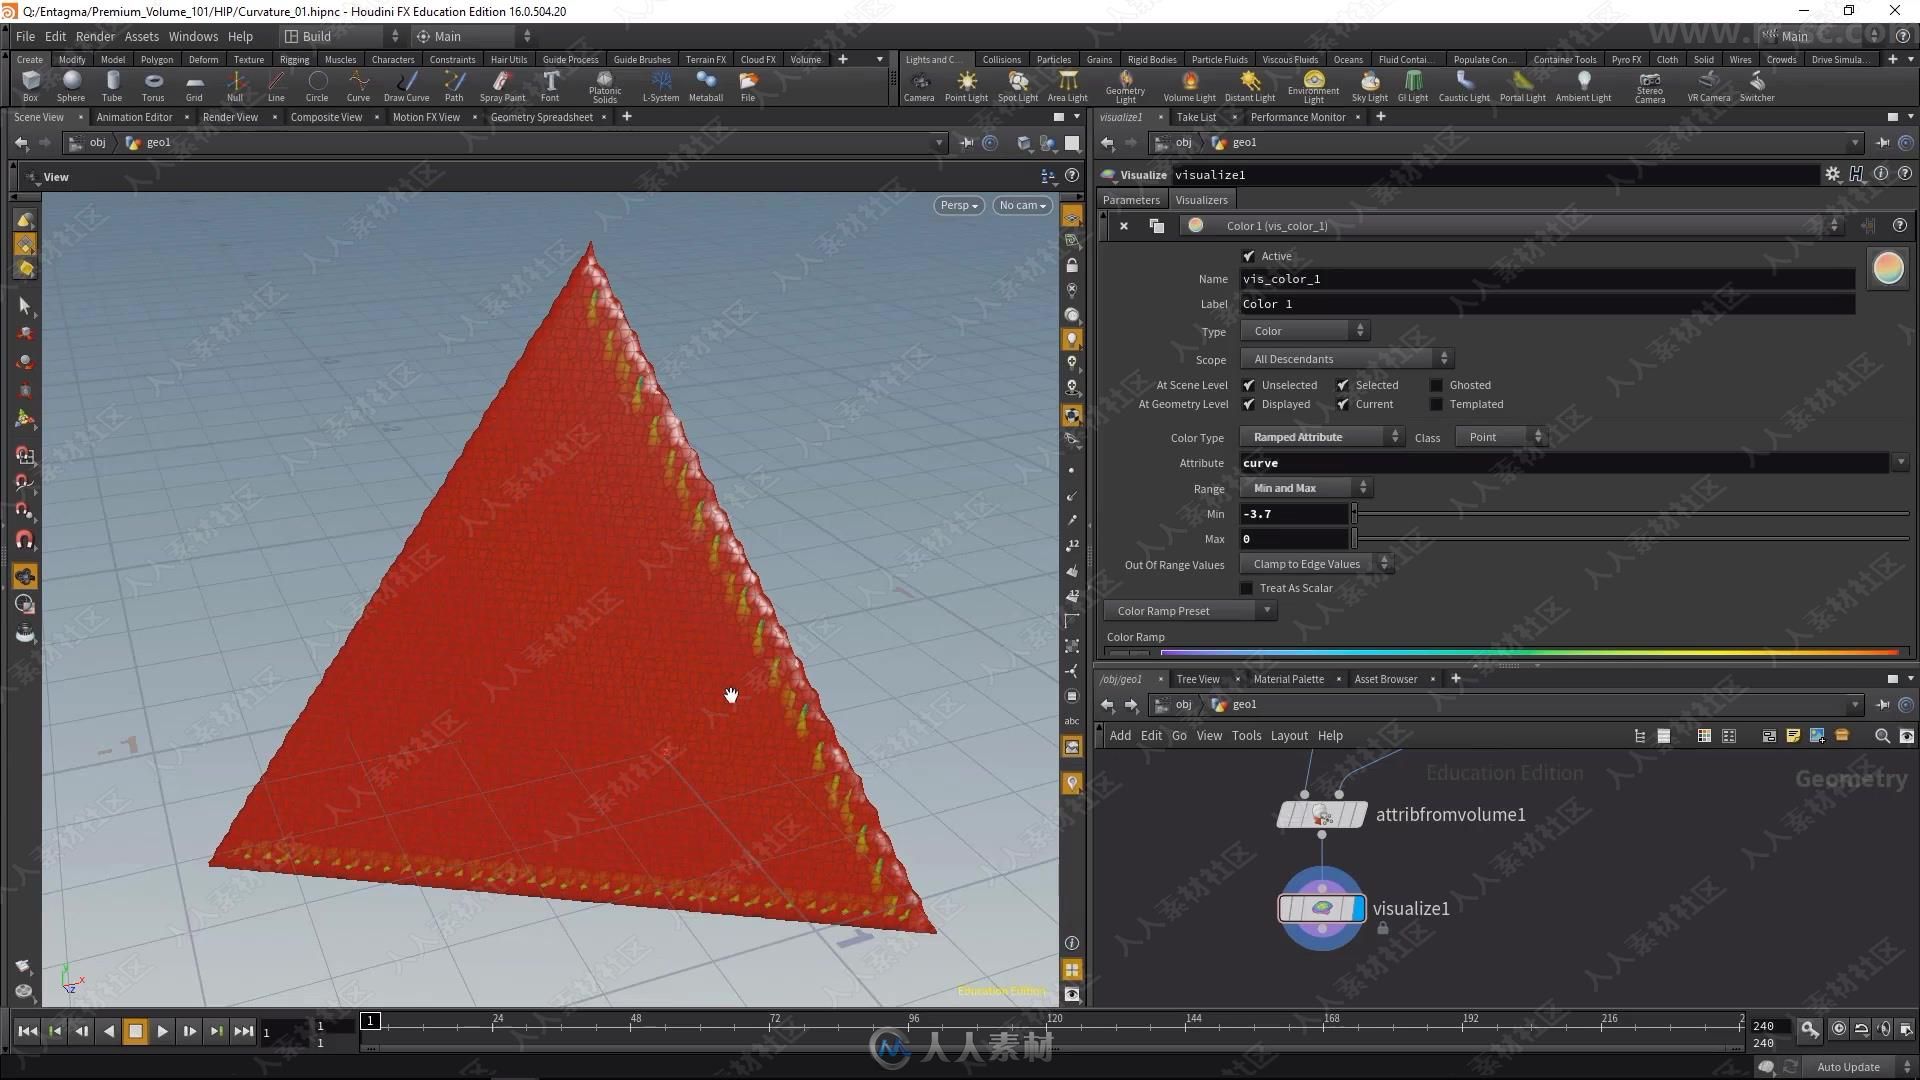Add an Area Light
Viewport: 1920px width, 1080px height.
pyautogui.click(x=1068, y=86)
